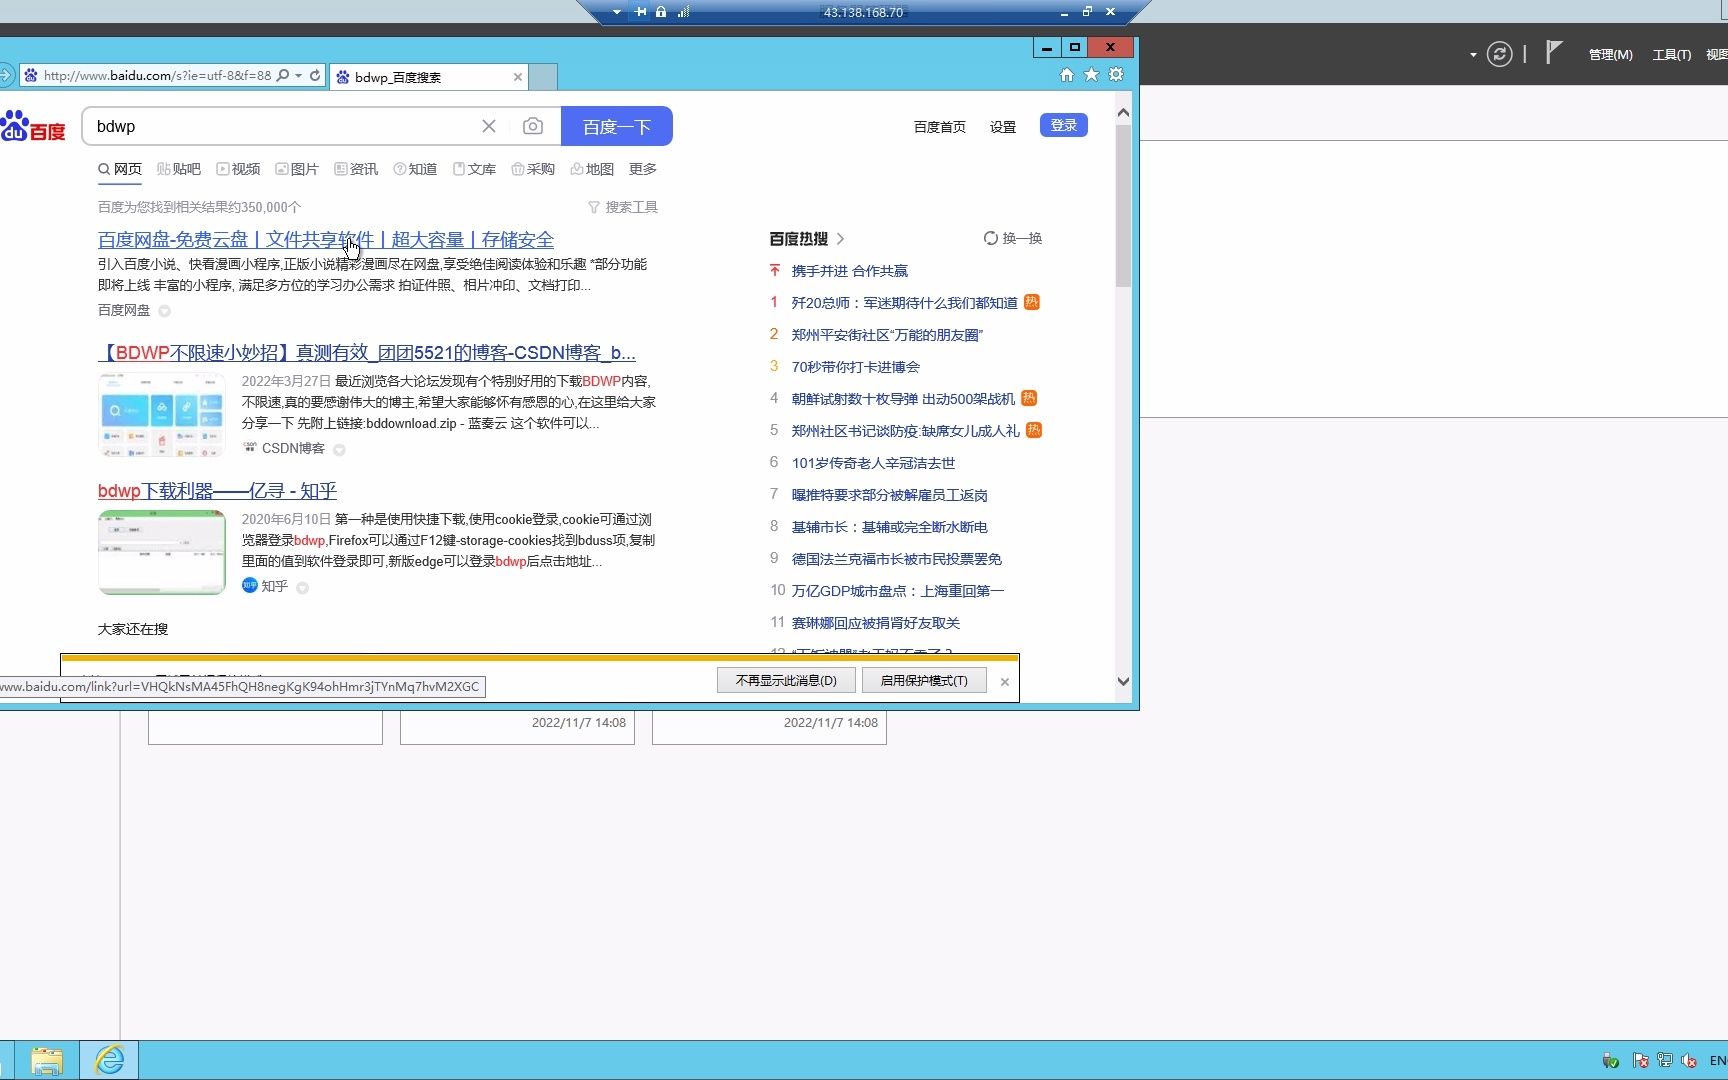Expand options beside CSDN博客 source
This screenshot has width=1728, height=1080.
(x=339, y=450)
